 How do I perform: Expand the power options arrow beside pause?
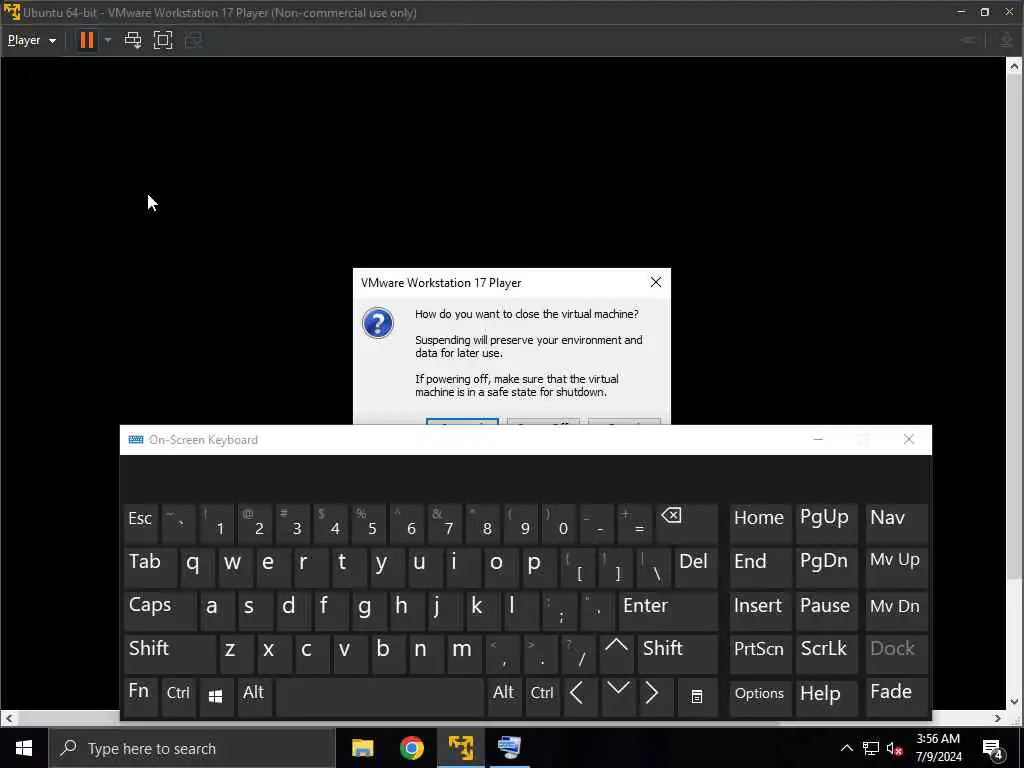tap(108, 40)
